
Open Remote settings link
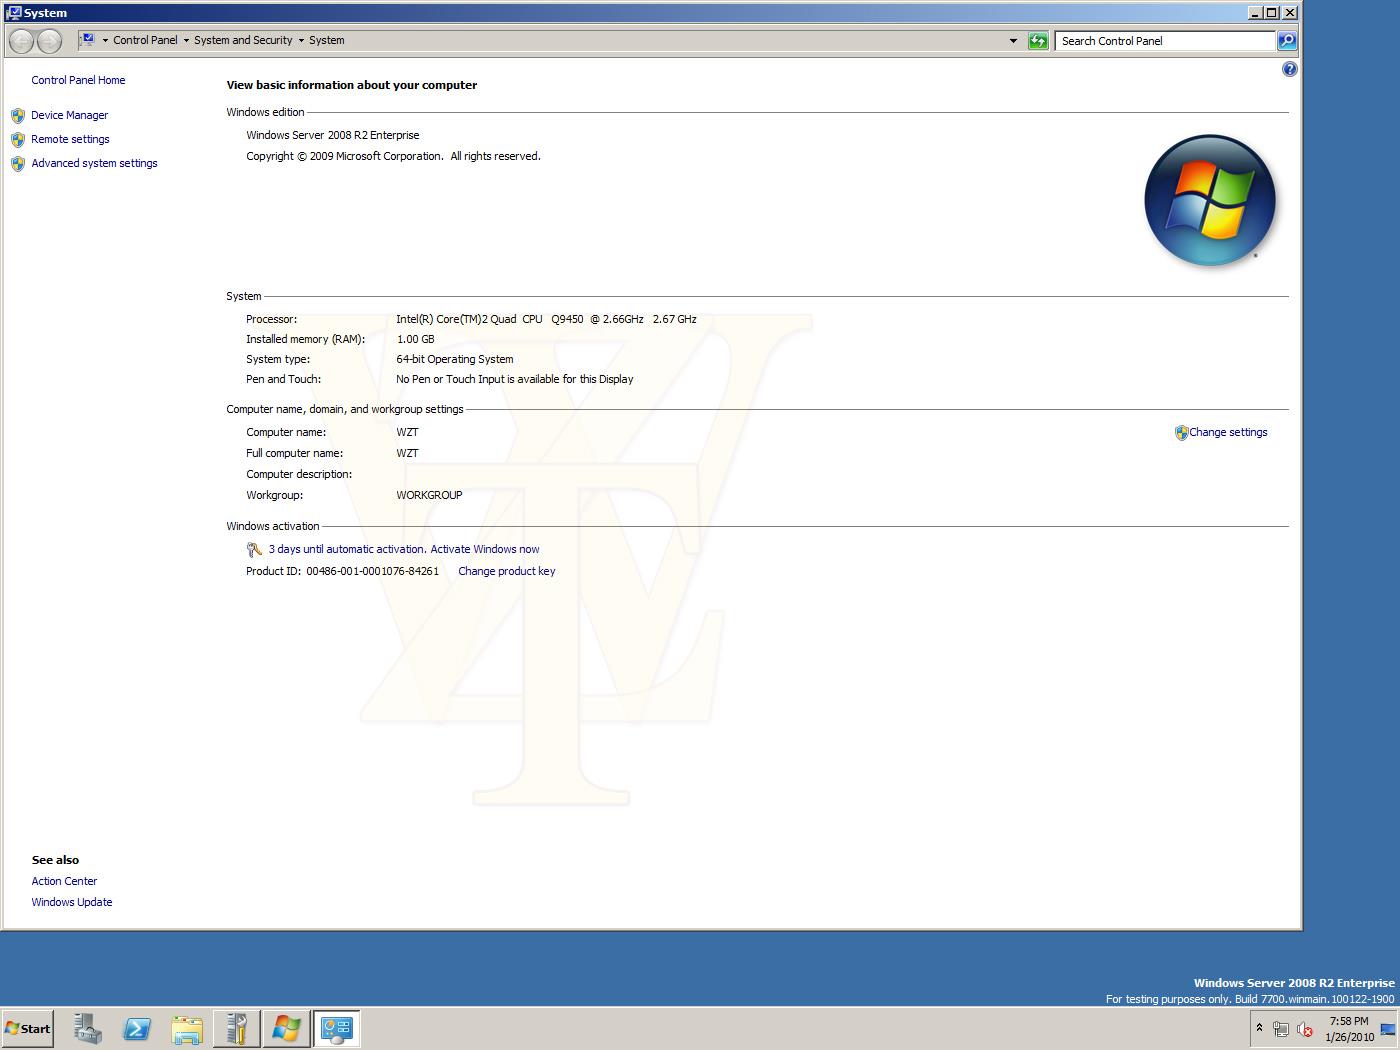coord(70,139)
